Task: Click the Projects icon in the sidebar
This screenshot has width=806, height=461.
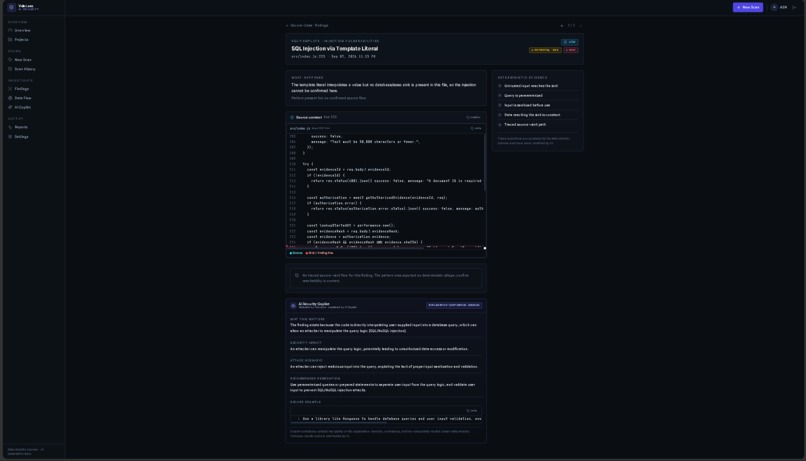Action: 10,40
